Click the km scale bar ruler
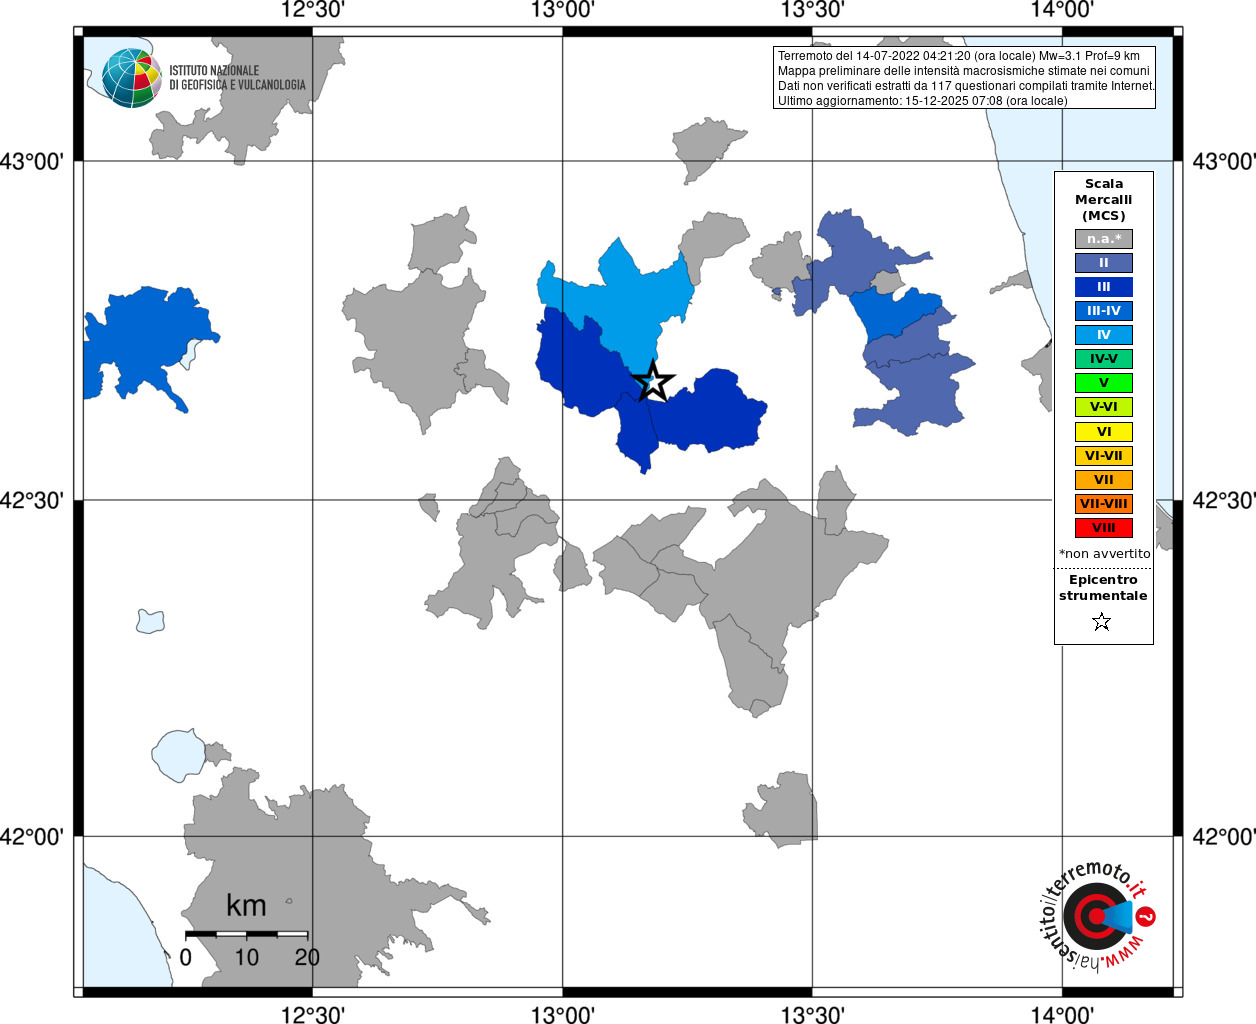This screenshot has height=1024, width=1256. [246, 934]
